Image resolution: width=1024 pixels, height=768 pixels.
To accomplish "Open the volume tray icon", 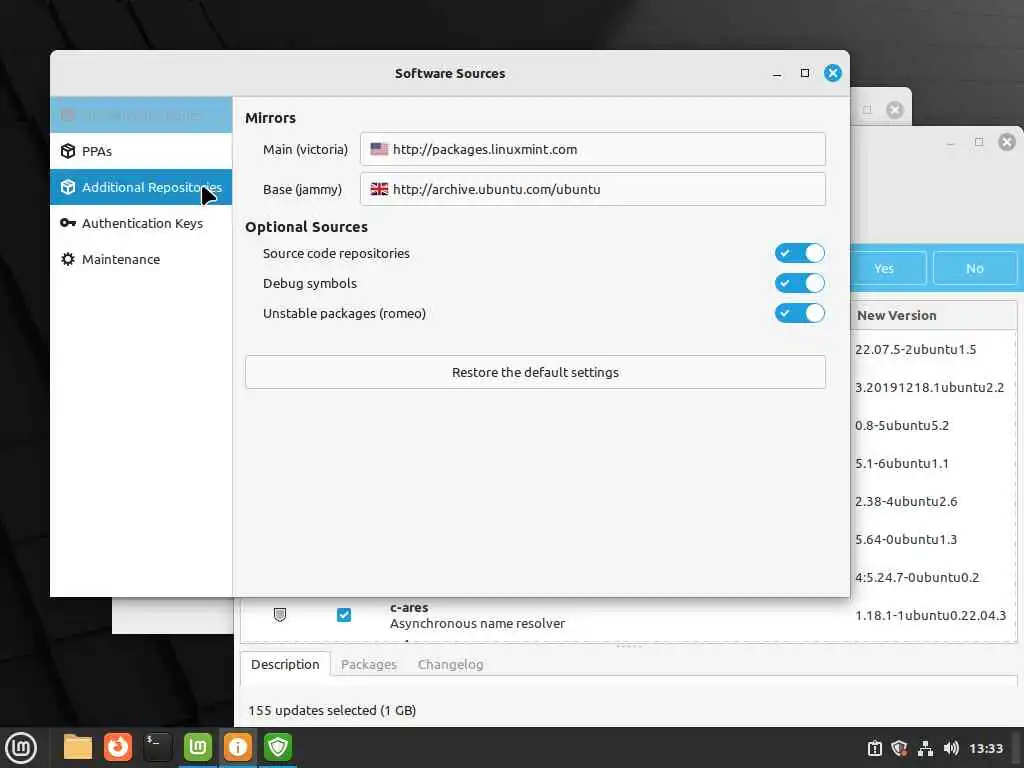I will 951,748.
